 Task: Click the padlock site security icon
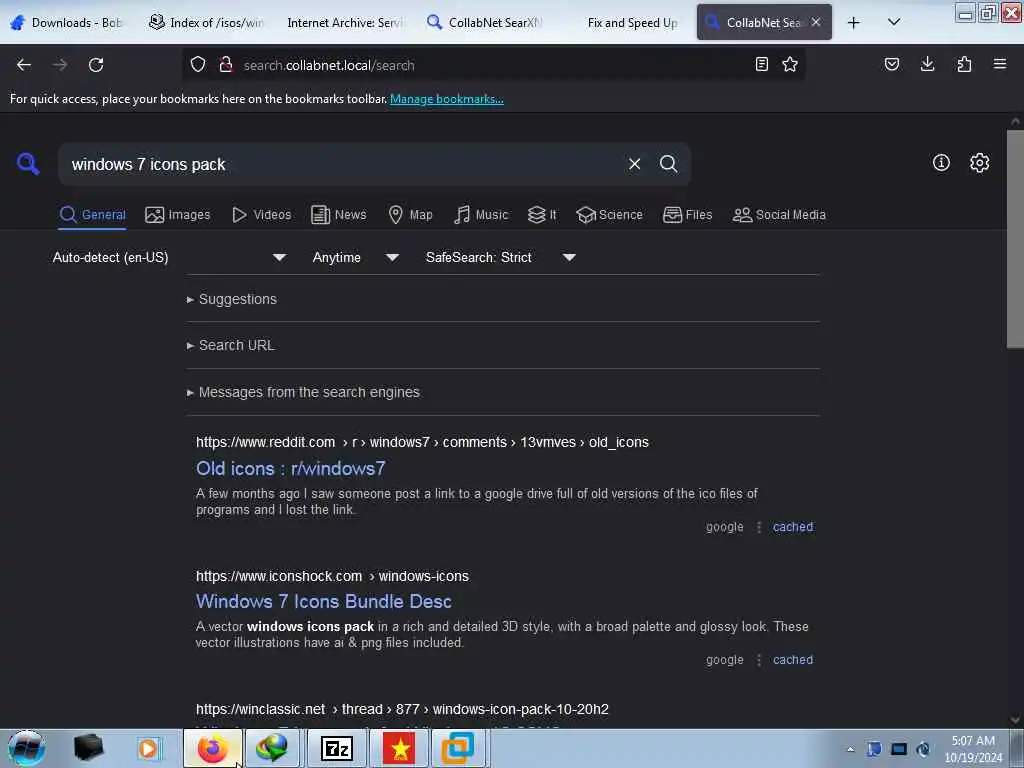pos(226,65)
